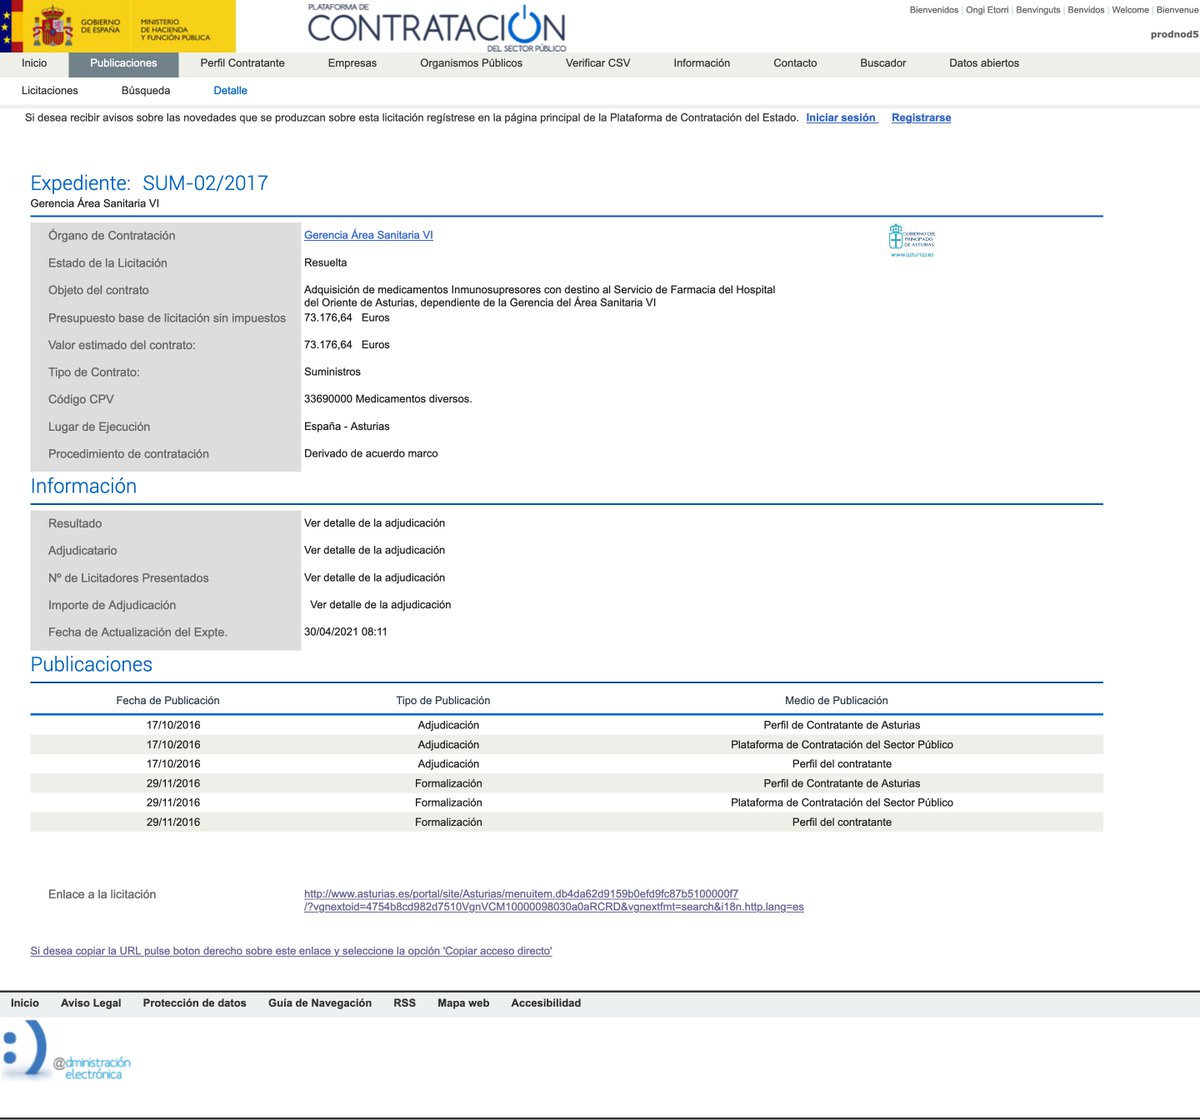The width and height of the screenshot is (1200, 1120).
Task: Click 'Ver detalle de la adjudicación' beside Resultado
Action: (x=375, y=523)
